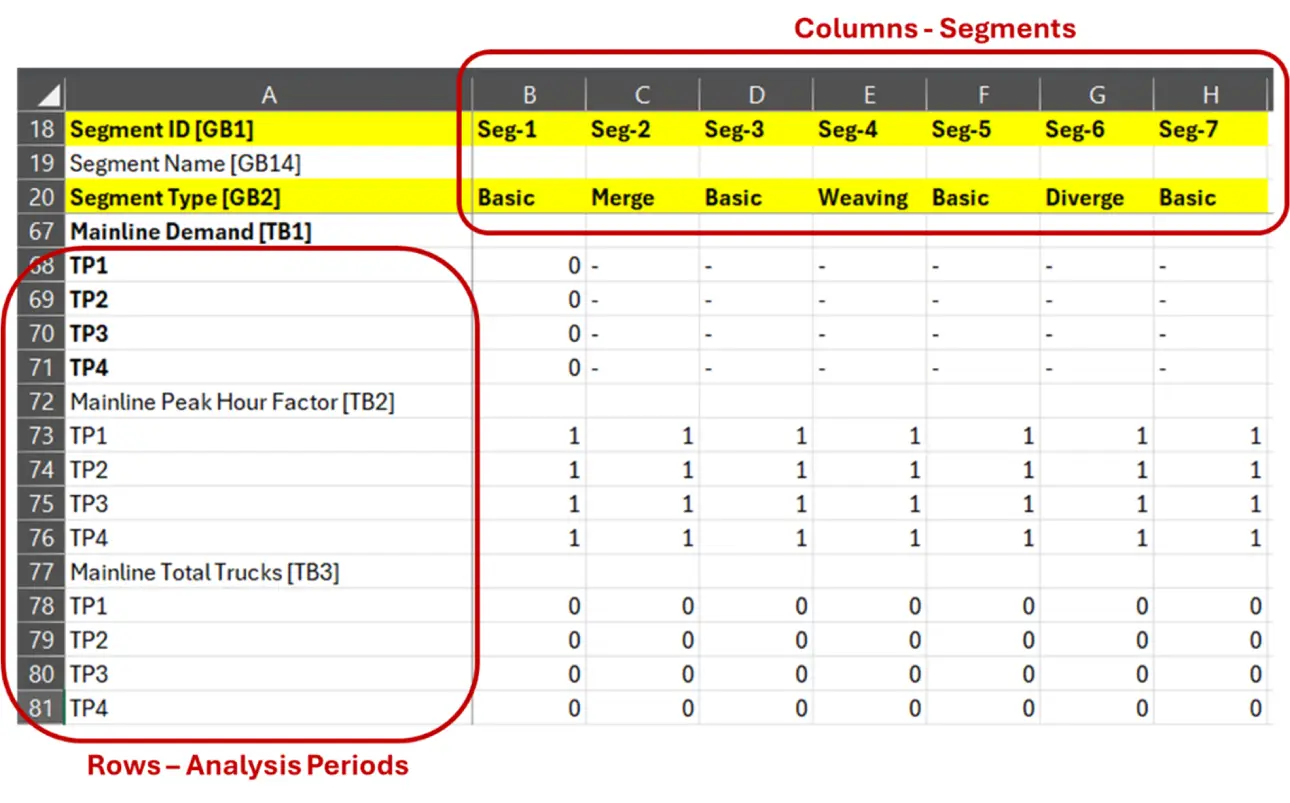
Task: Select Seg-3 dash cell in row 69
Action: (x=756, y=299)
